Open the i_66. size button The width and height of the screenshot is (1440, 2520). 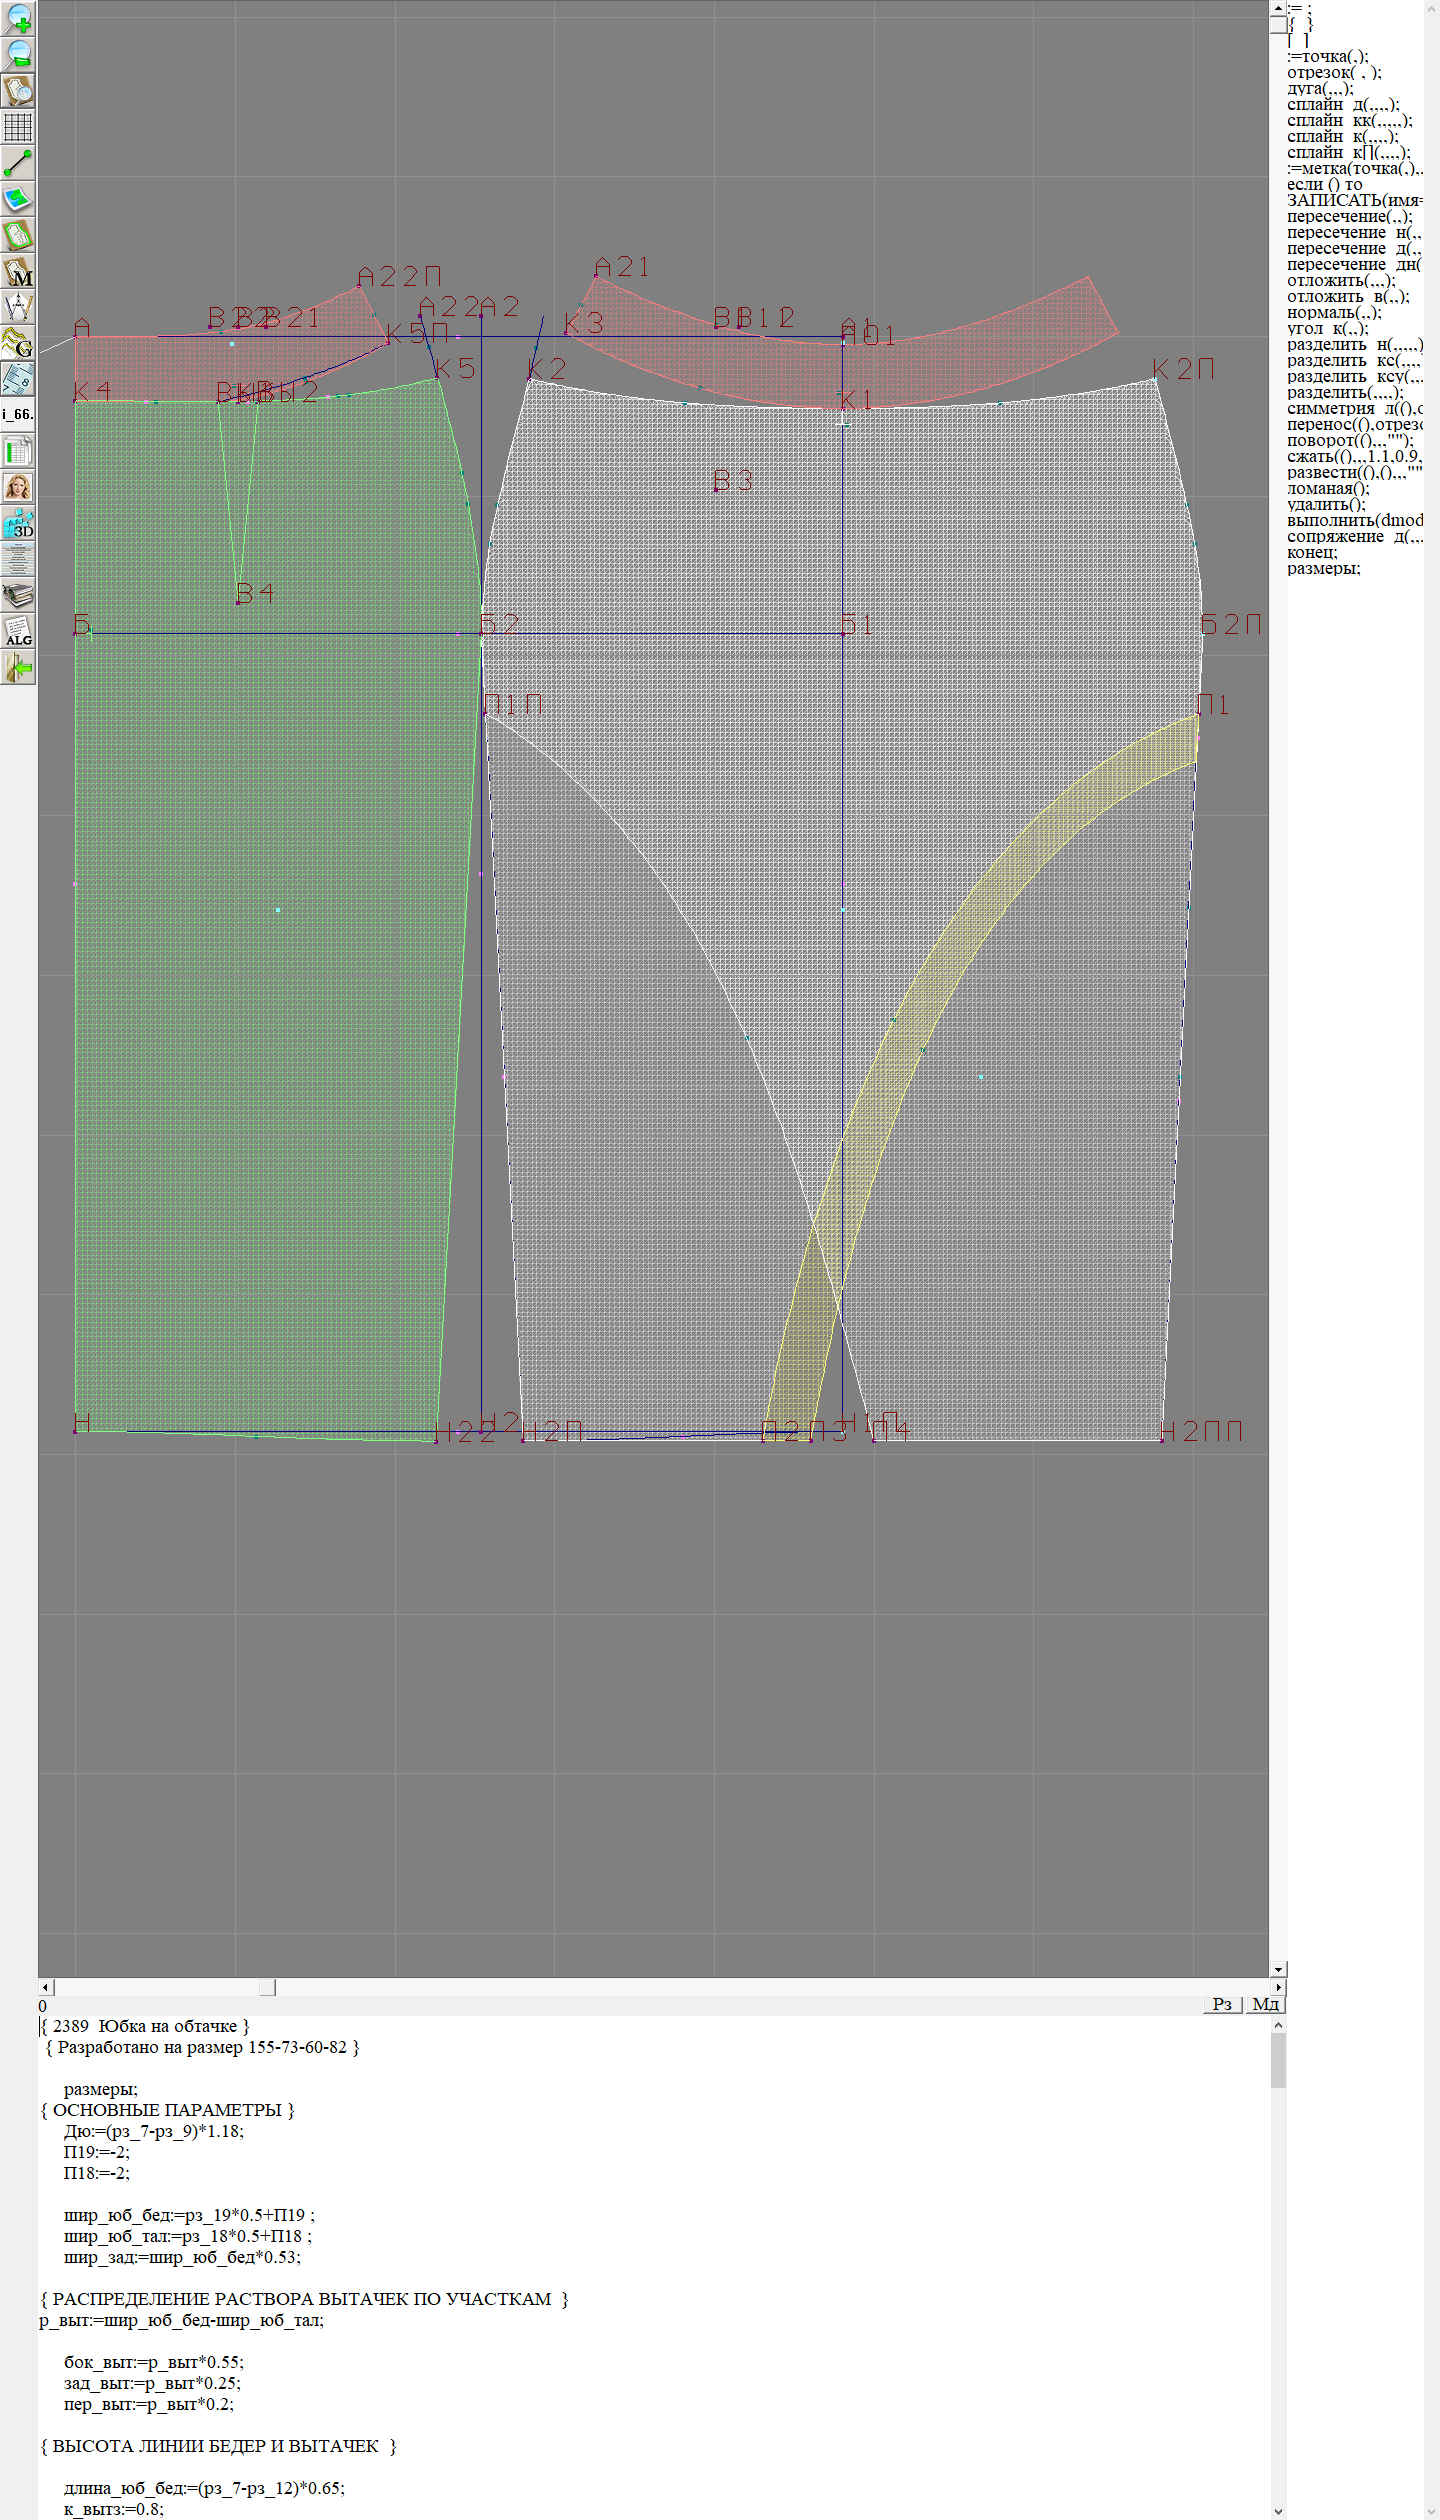tap(18, 414)
